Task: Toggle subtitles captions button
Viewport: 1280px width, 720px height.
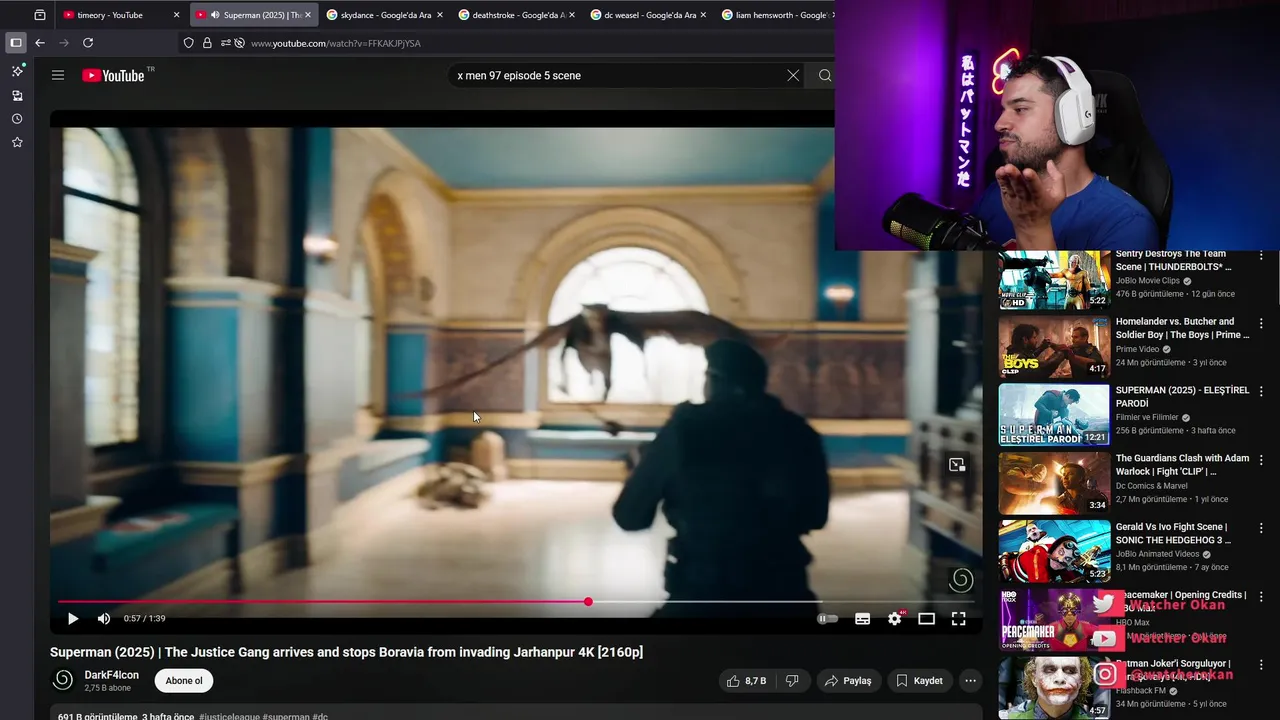Action: (x=862, y=619)
